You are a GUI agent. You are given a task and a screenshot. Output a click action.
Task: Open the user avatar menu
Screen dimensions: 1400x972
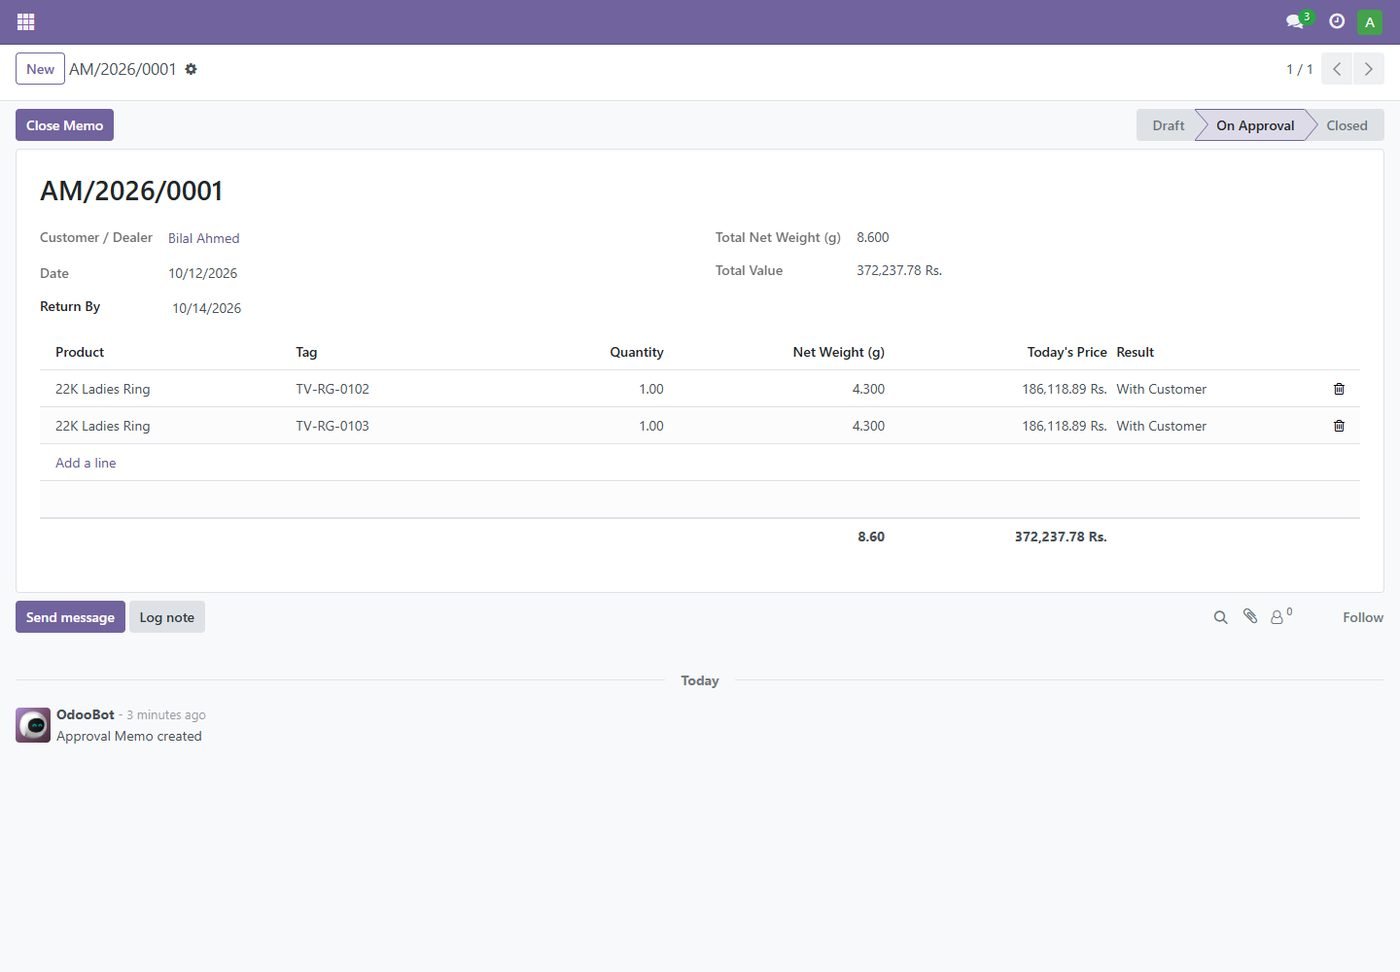(1369, 22)
